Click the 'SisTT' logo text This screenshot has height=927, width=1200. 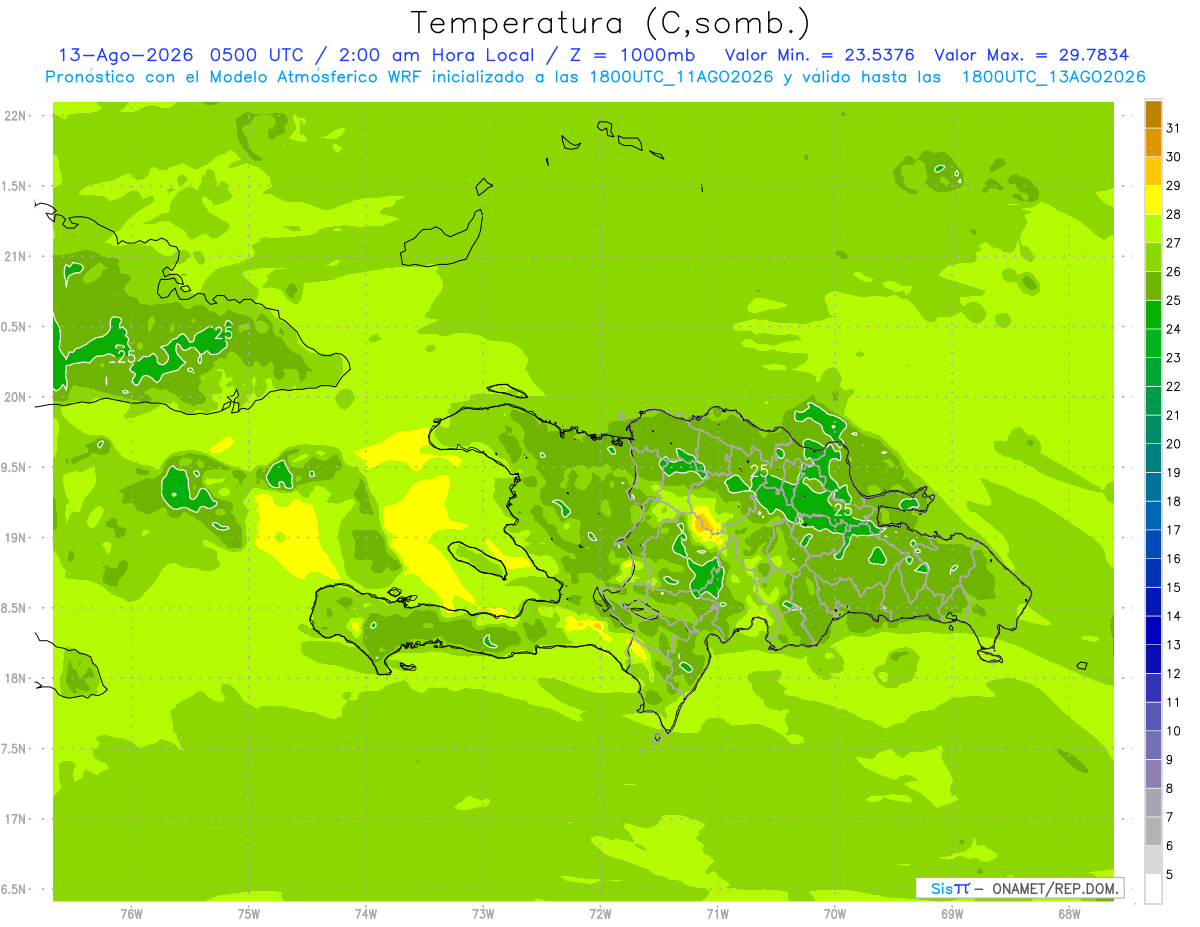point(949,888)
